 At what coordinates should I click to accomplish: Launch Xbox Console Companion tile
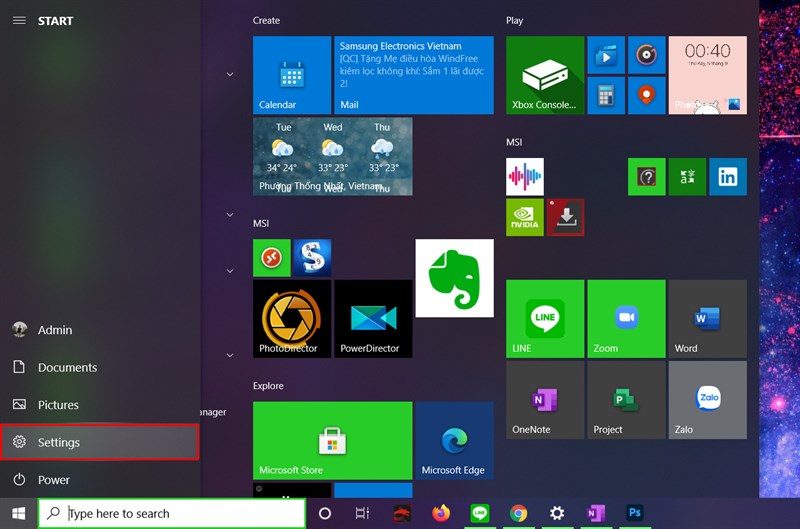(x=545, y=75)
